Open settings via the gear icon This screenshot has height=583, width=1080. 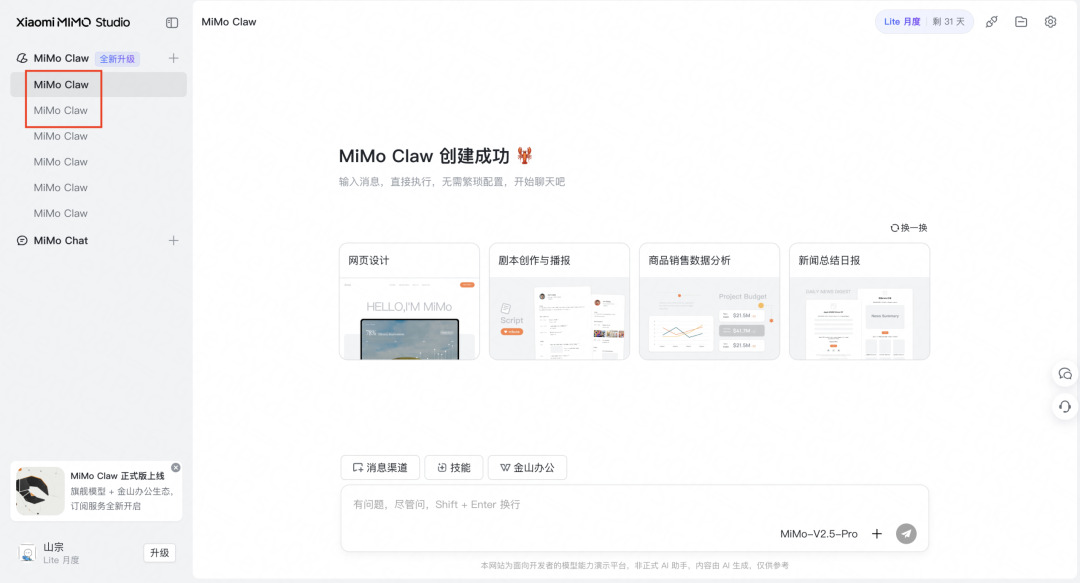[1050, 22]
